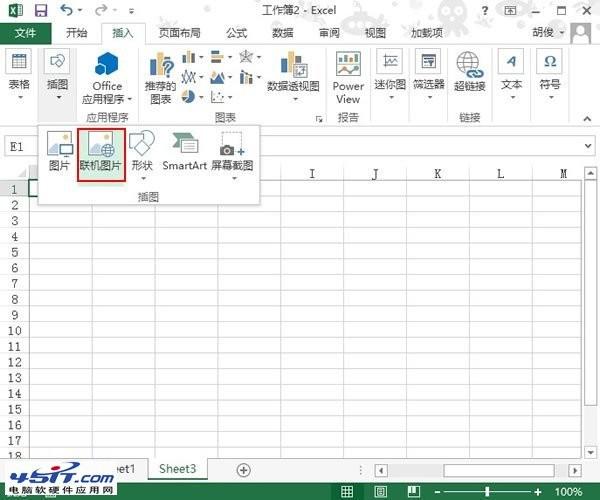Click the zoom in plus button

pyautogui.click(x=538, y=492)
